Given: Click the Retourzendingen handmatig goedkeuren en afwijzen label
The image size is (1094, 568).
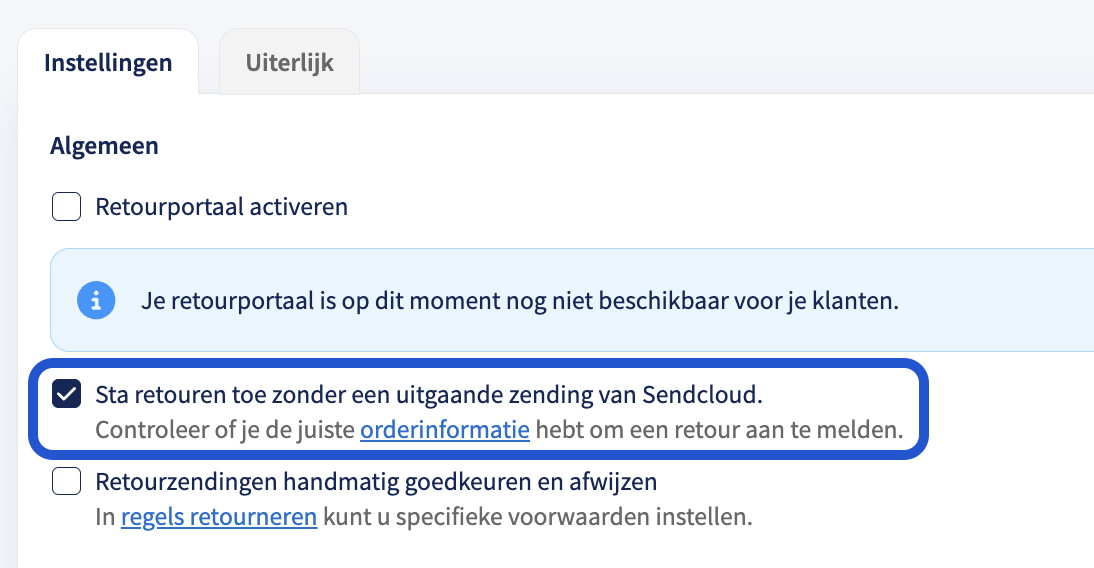Looking at the screenshot, I should tap(376, 481).
